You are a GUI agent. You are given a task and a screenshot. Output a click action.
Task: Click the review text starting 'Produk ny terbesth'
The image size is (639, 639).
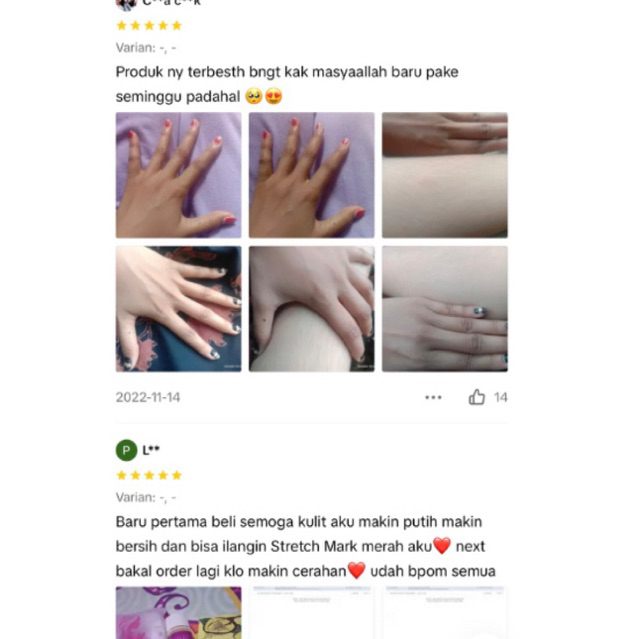[287, 84]
